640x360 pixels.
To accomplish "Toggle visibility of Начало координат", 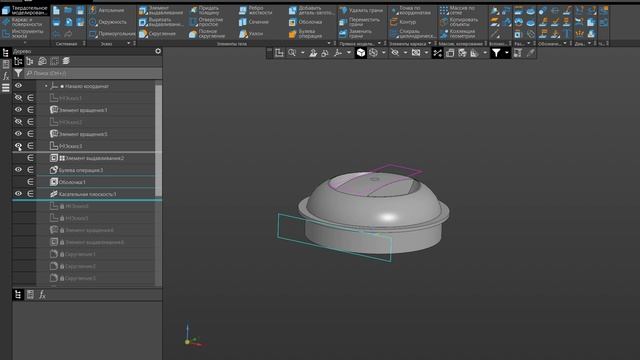I will (18, 86).
